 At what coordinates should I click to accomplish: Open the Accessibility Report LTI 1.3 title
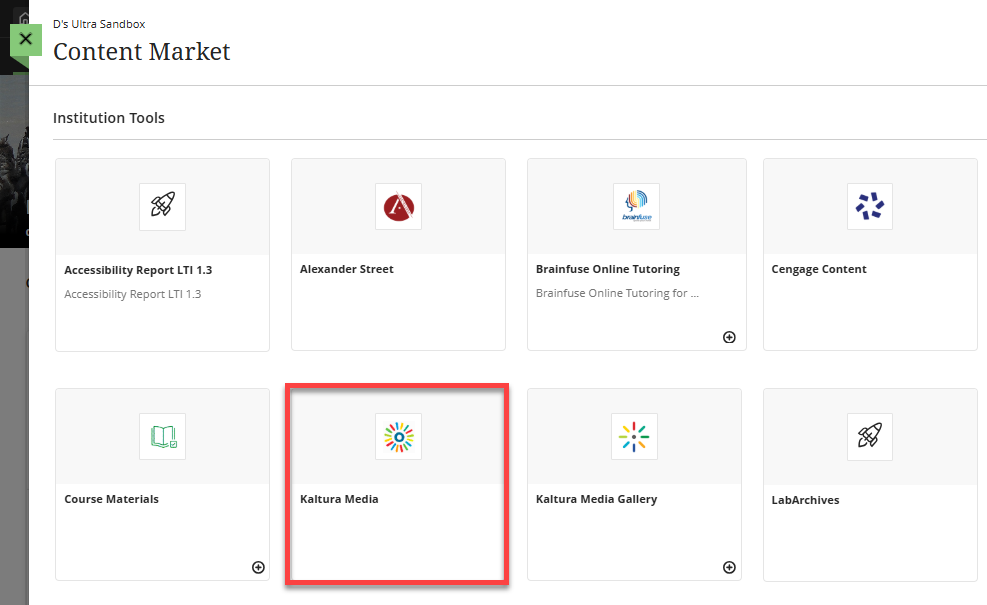138,270
